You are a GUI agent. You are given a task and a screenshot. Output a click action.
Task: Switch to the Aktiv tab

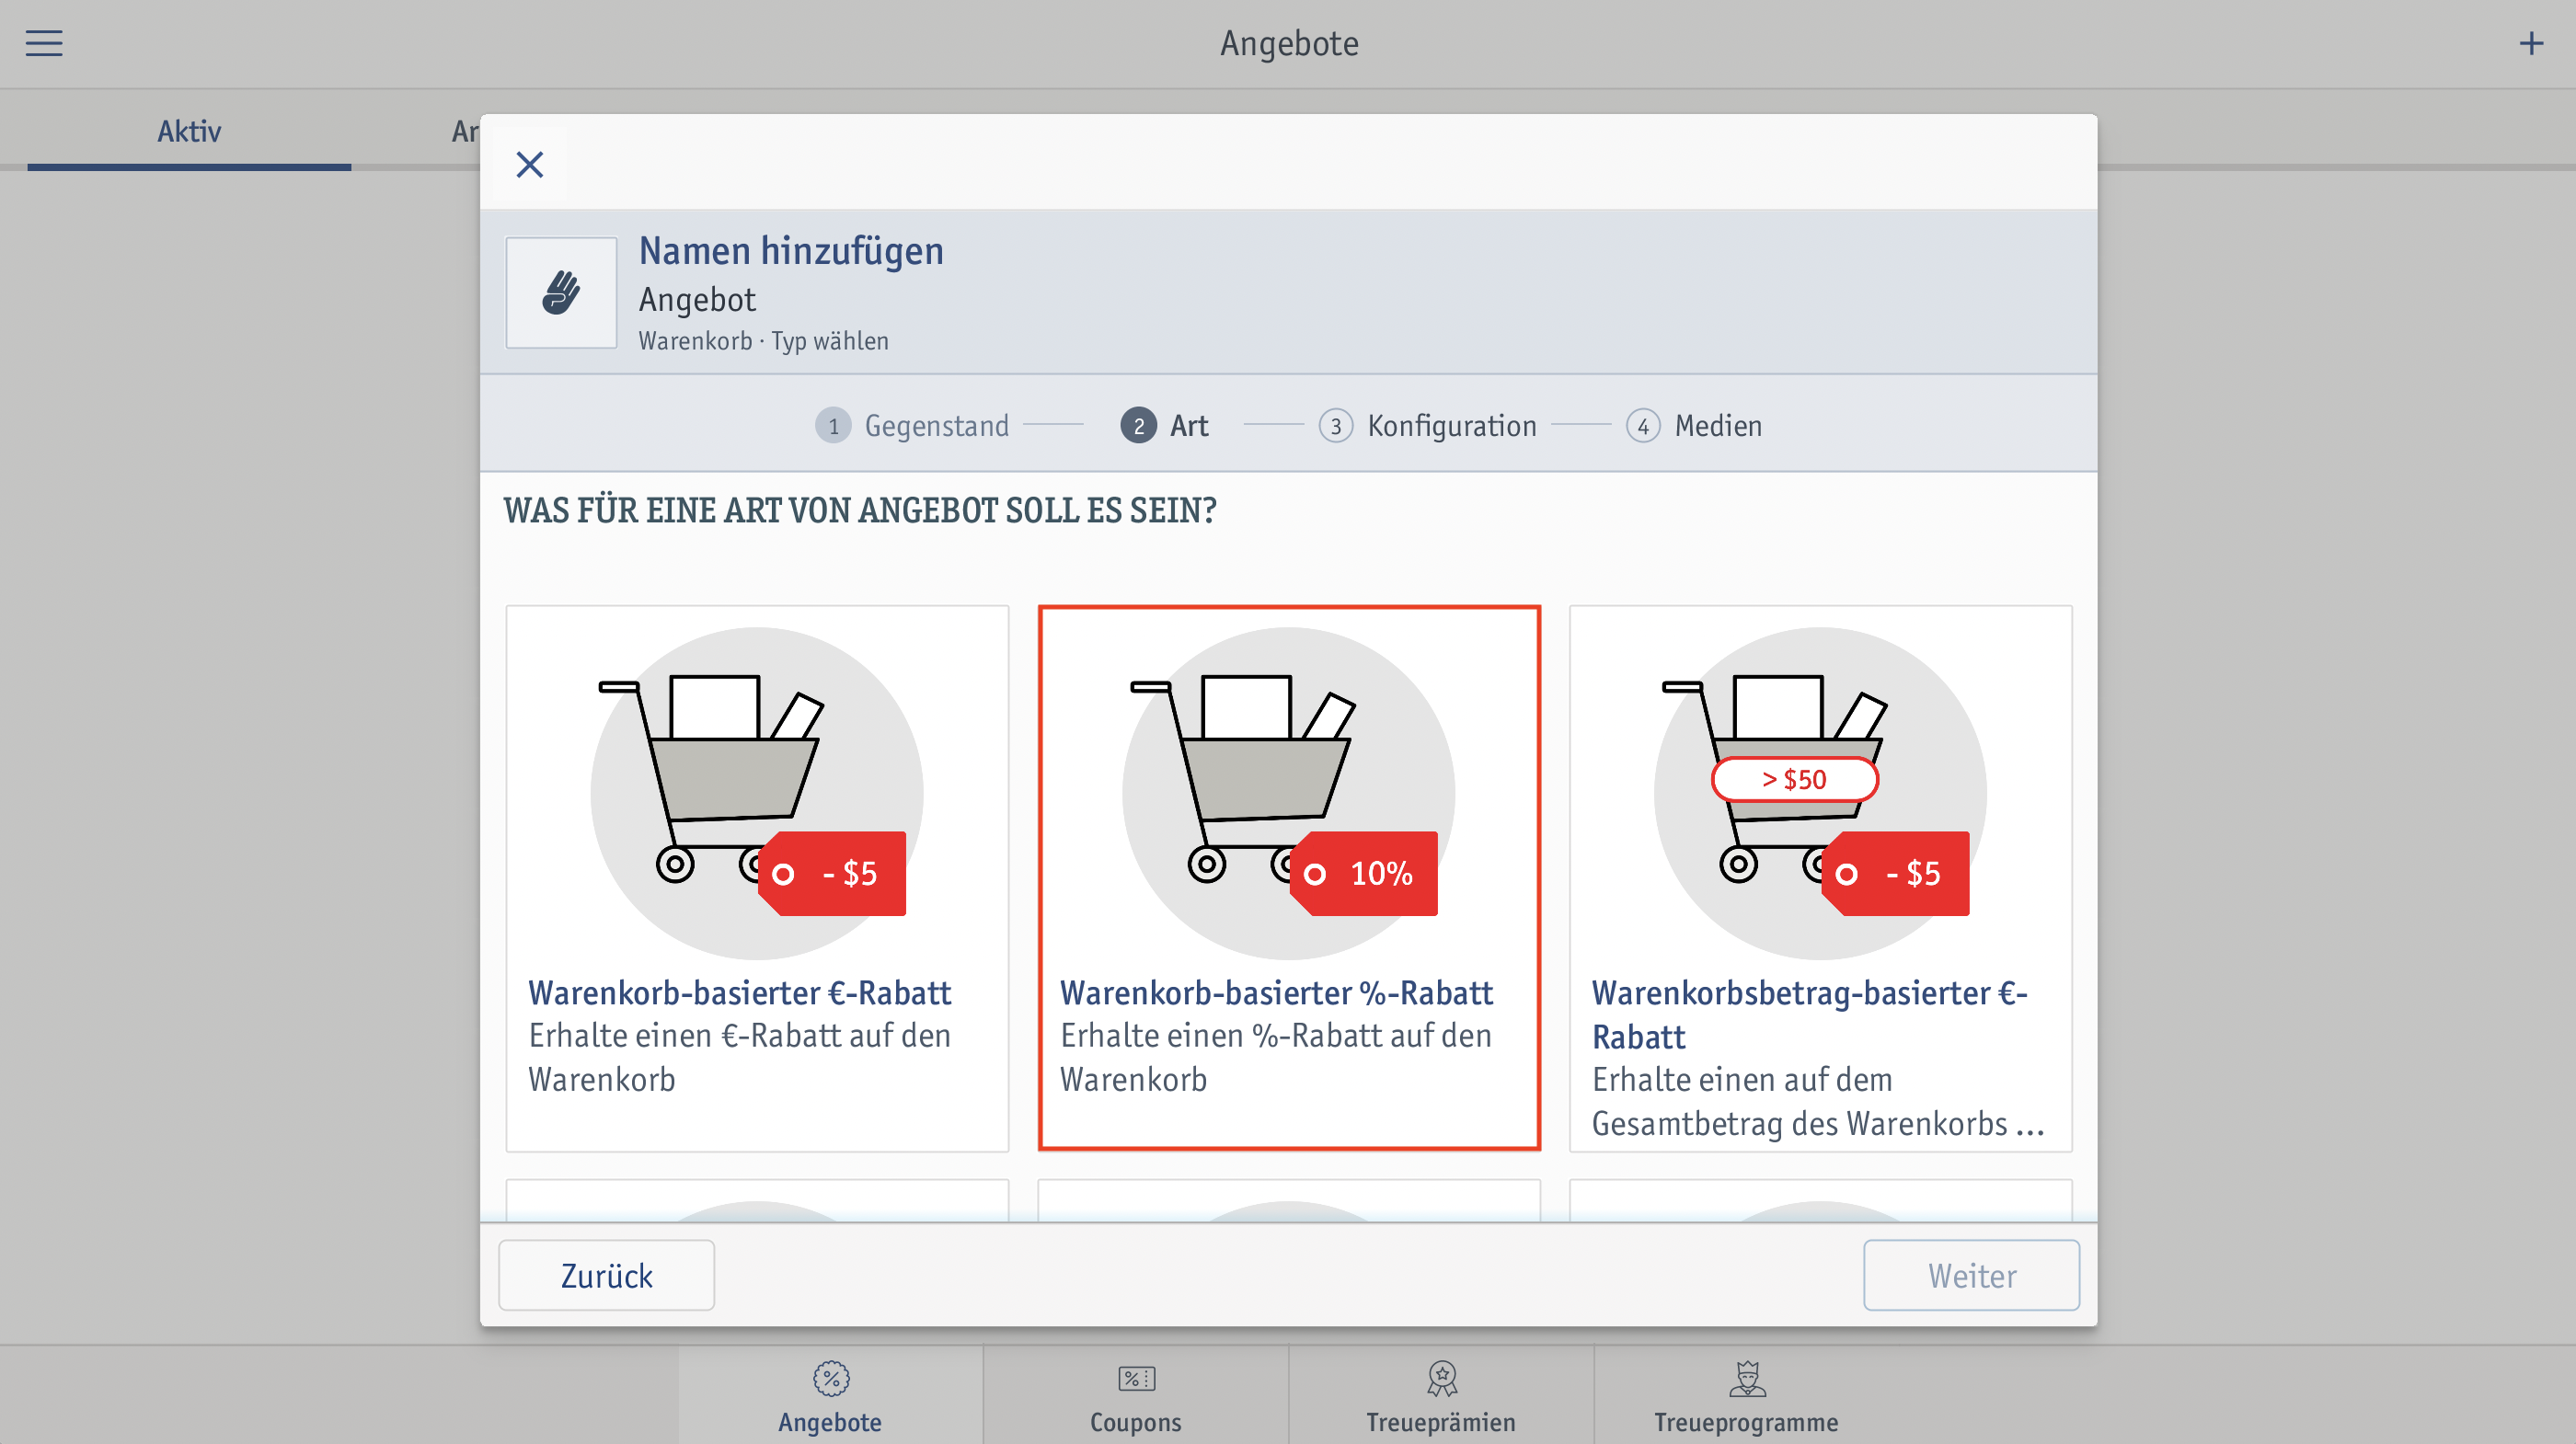(189, 131)
